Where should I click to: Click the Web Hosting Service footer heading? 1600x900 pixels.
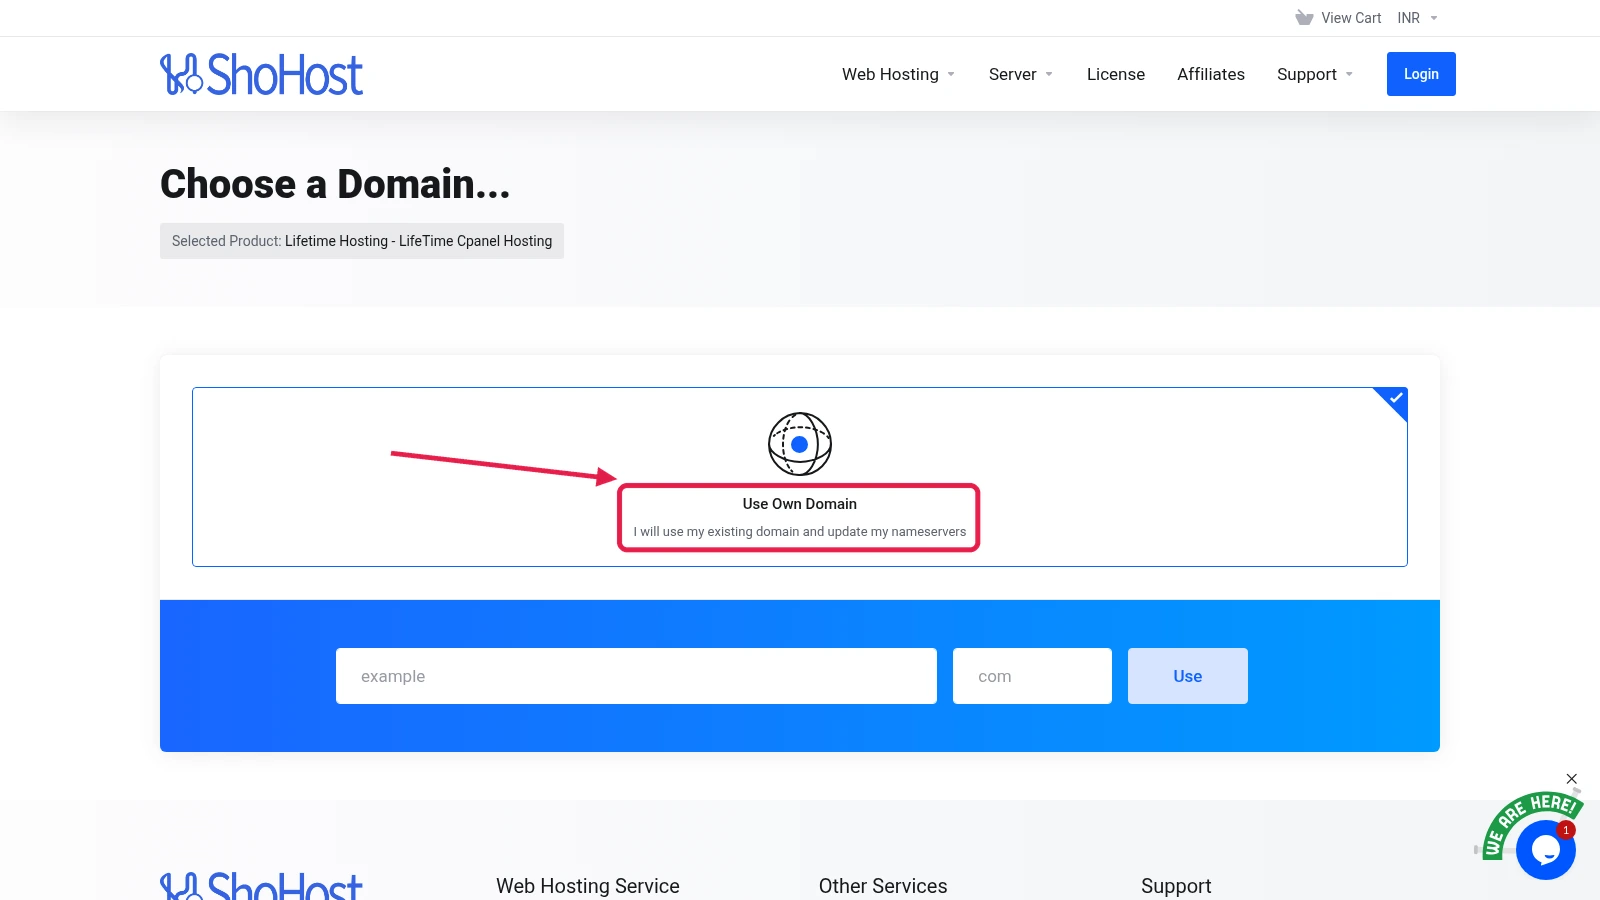point(587,886)
